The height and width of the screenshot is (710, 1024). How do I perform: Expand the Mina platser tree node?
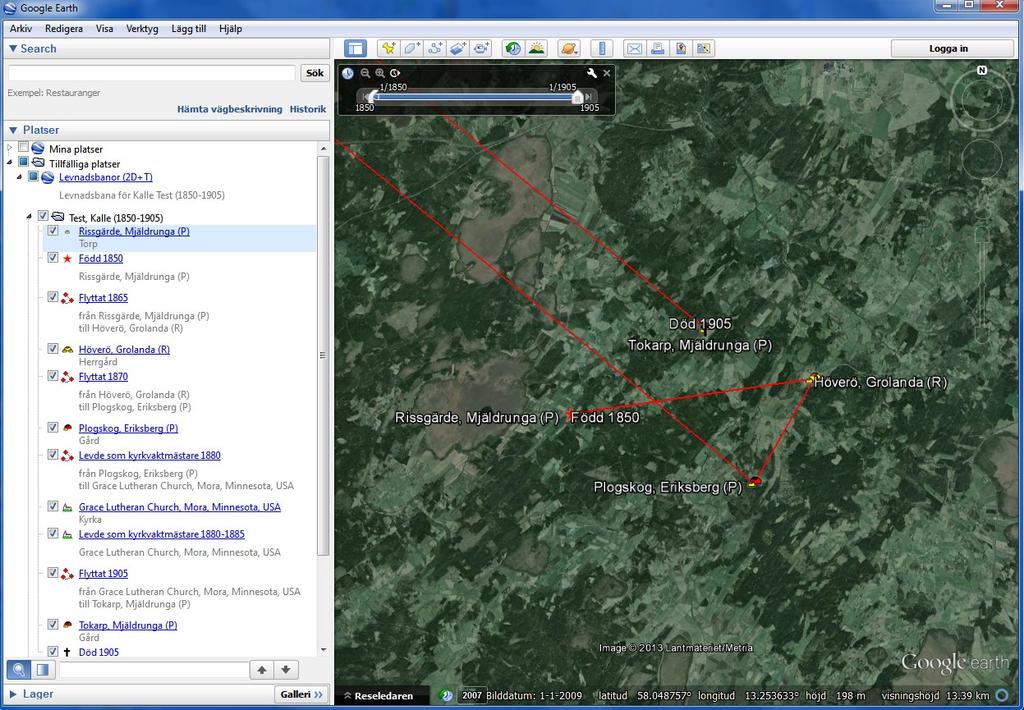click(x=10, y=148)
